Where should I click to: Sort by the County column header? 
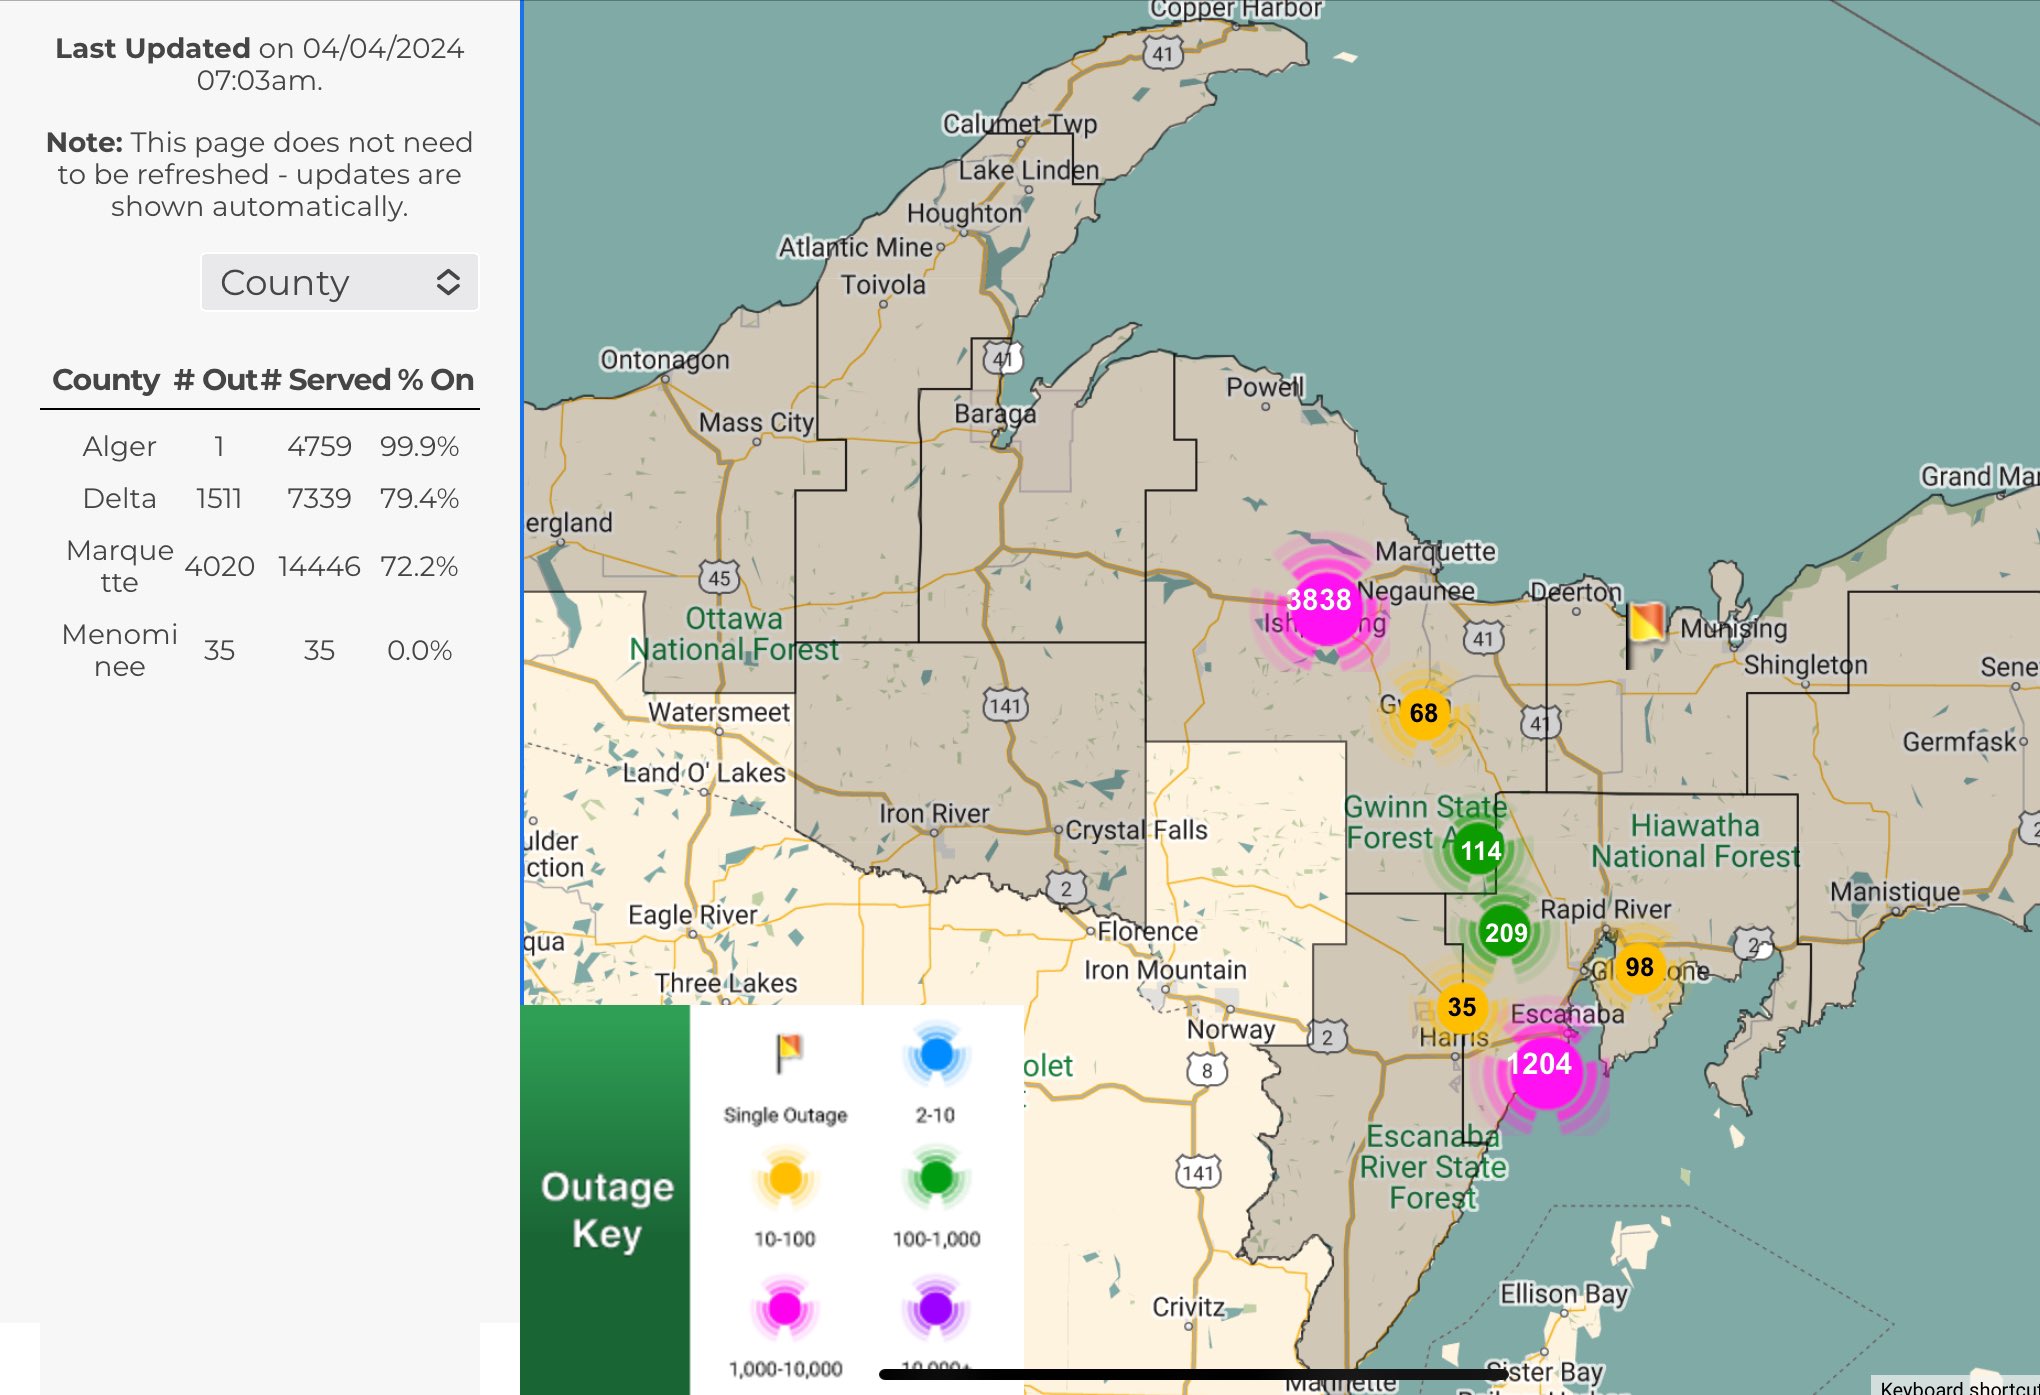[106, 380]
